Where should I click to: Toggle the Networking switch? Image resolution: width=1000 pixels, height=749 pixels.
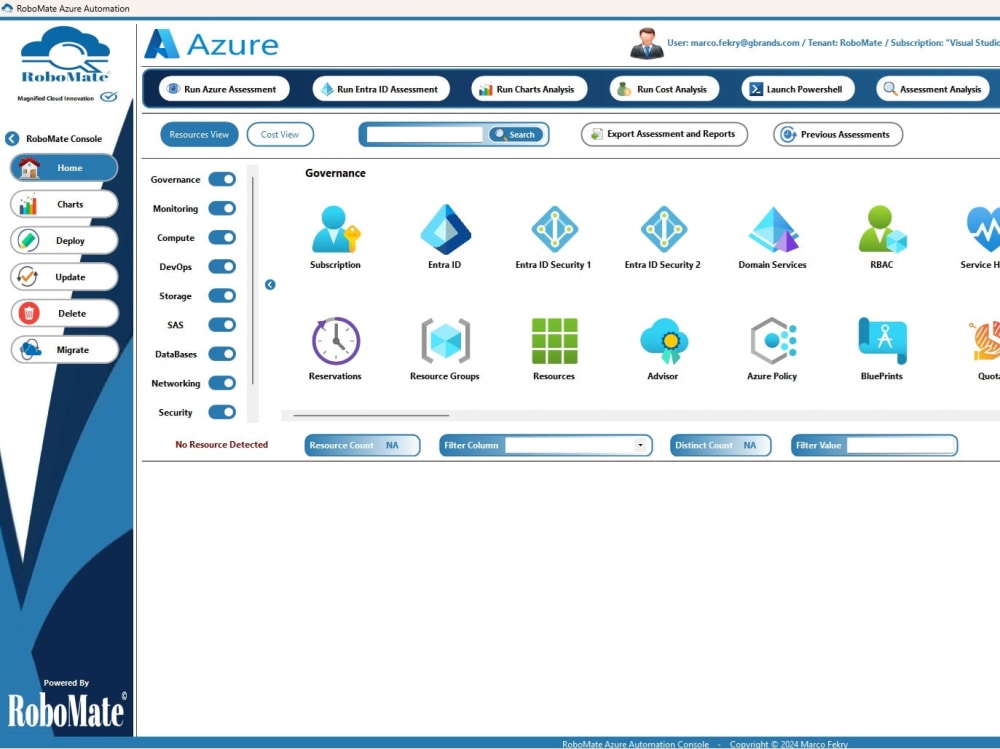click(x=222, y=383)
